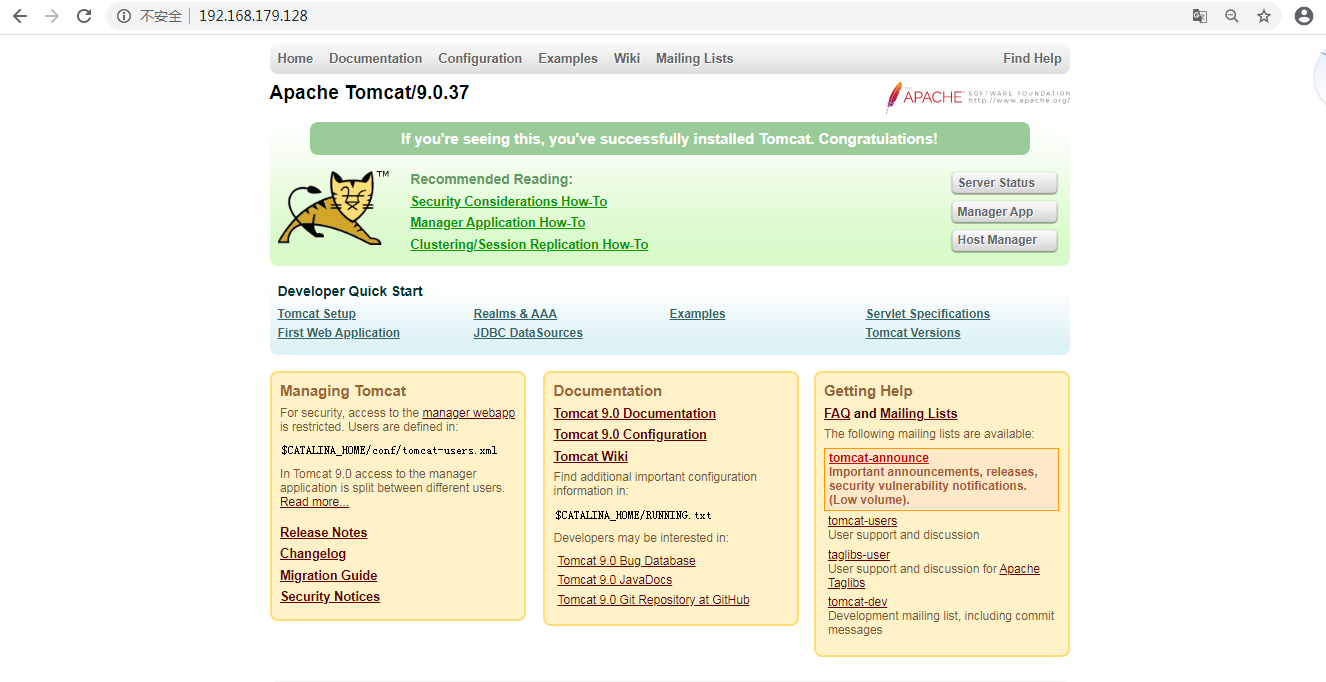Open the Tomcat Setup link
Screen dimensions: 1326x682
pyautogui.click(x=317, y=314)
